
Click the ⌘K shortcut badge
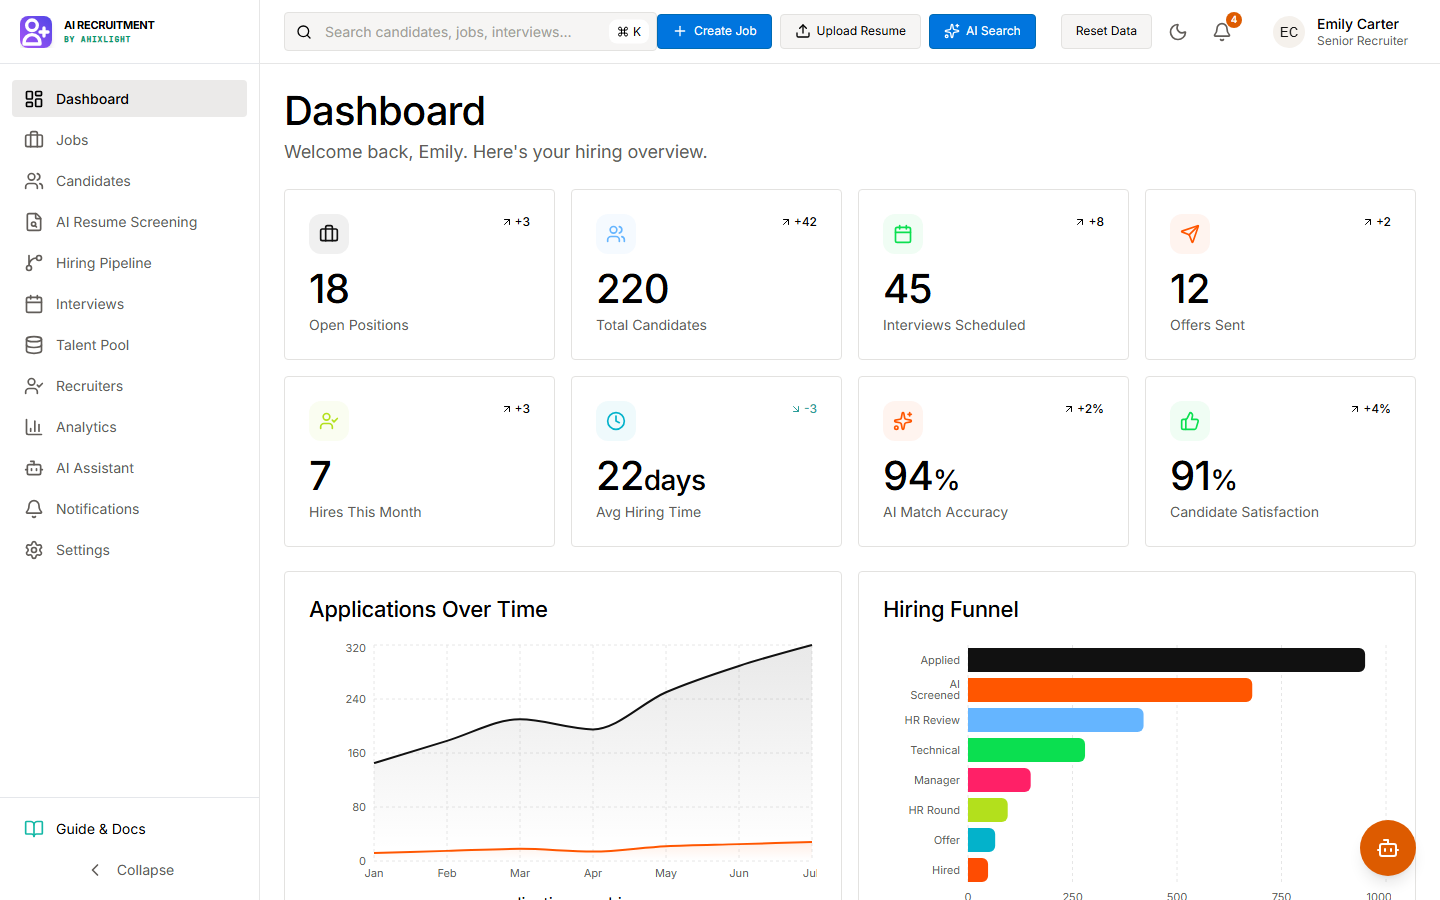(x=629, y=32)
